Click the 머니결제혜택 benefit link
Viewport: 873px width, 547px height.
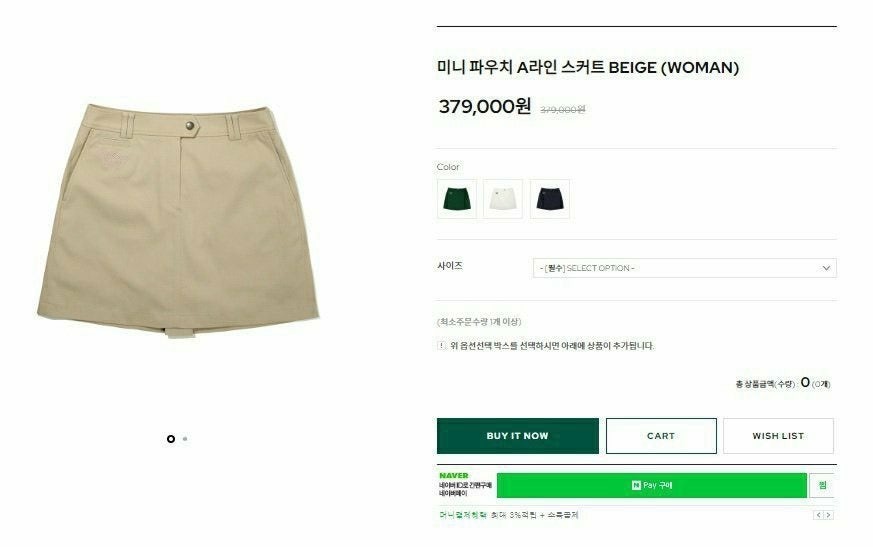pos(463,515)
